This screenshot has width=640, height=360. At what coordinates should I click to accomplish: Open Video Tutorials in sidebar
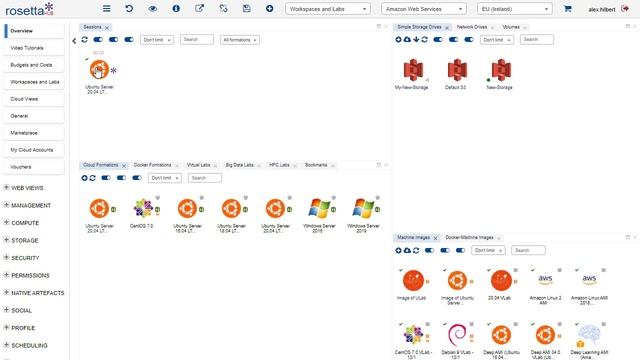click(x=34, y=48)
